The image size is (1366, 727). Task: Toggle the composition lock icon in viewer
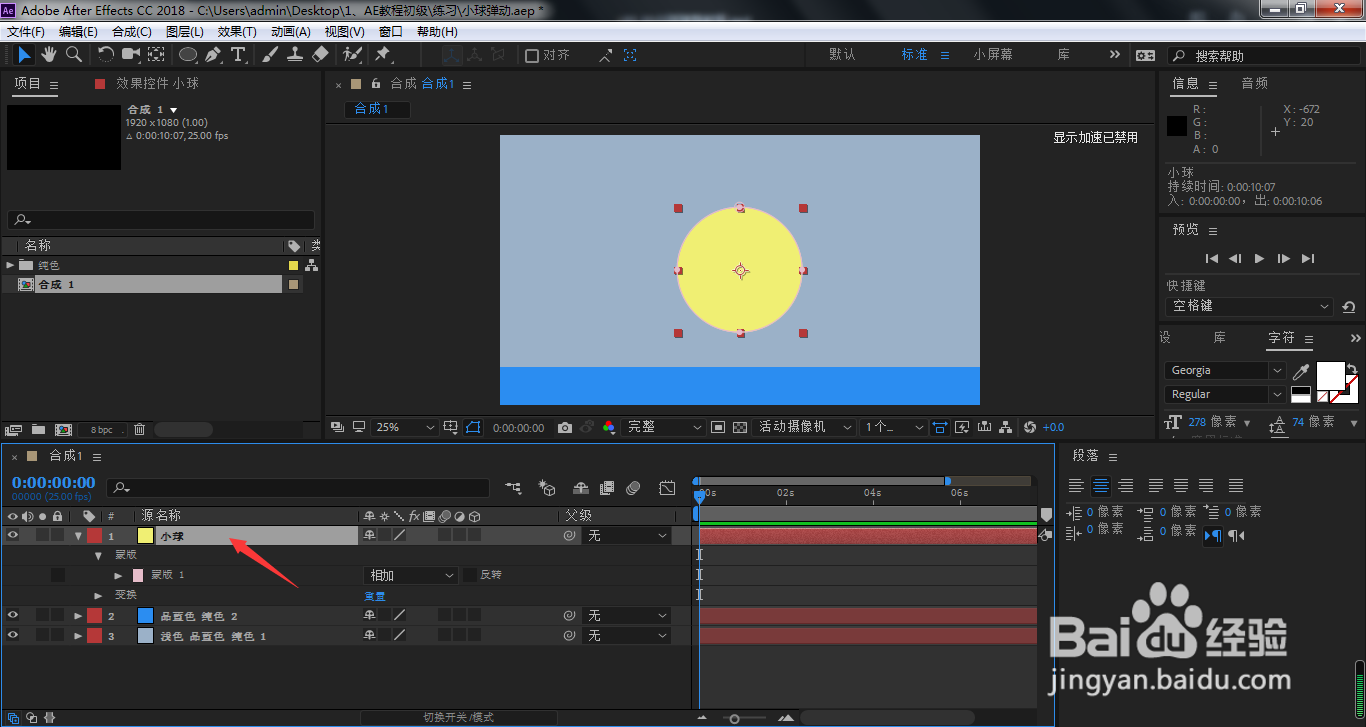(x=376, y=84)
